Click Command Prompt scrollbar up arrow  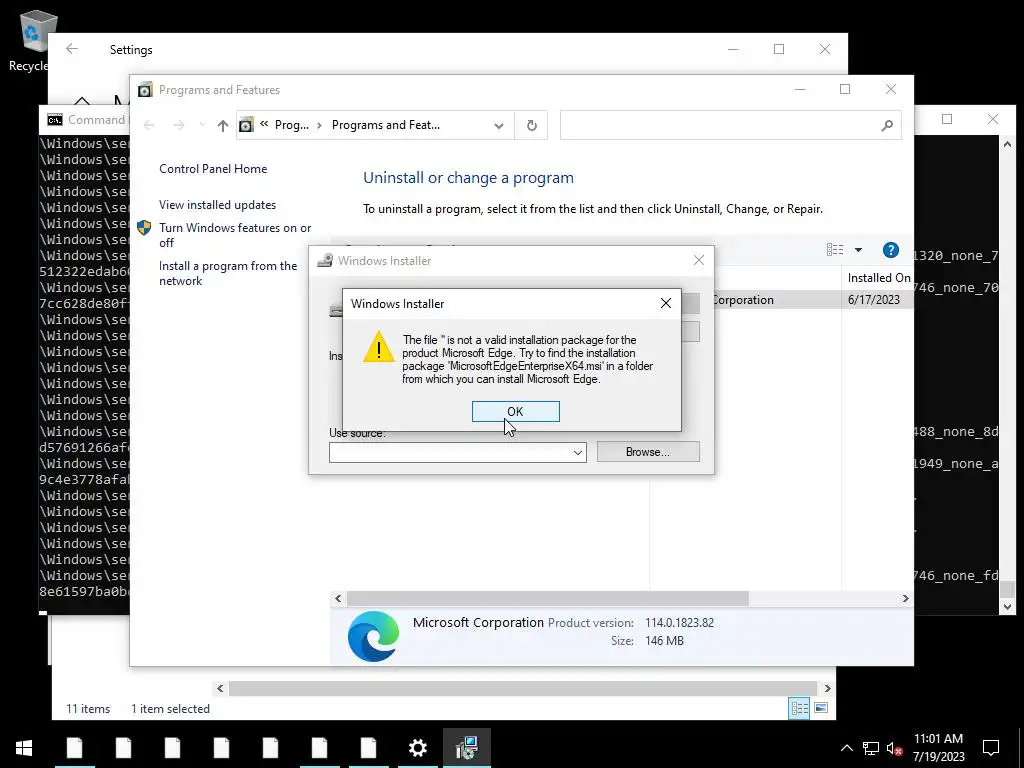1007,144
